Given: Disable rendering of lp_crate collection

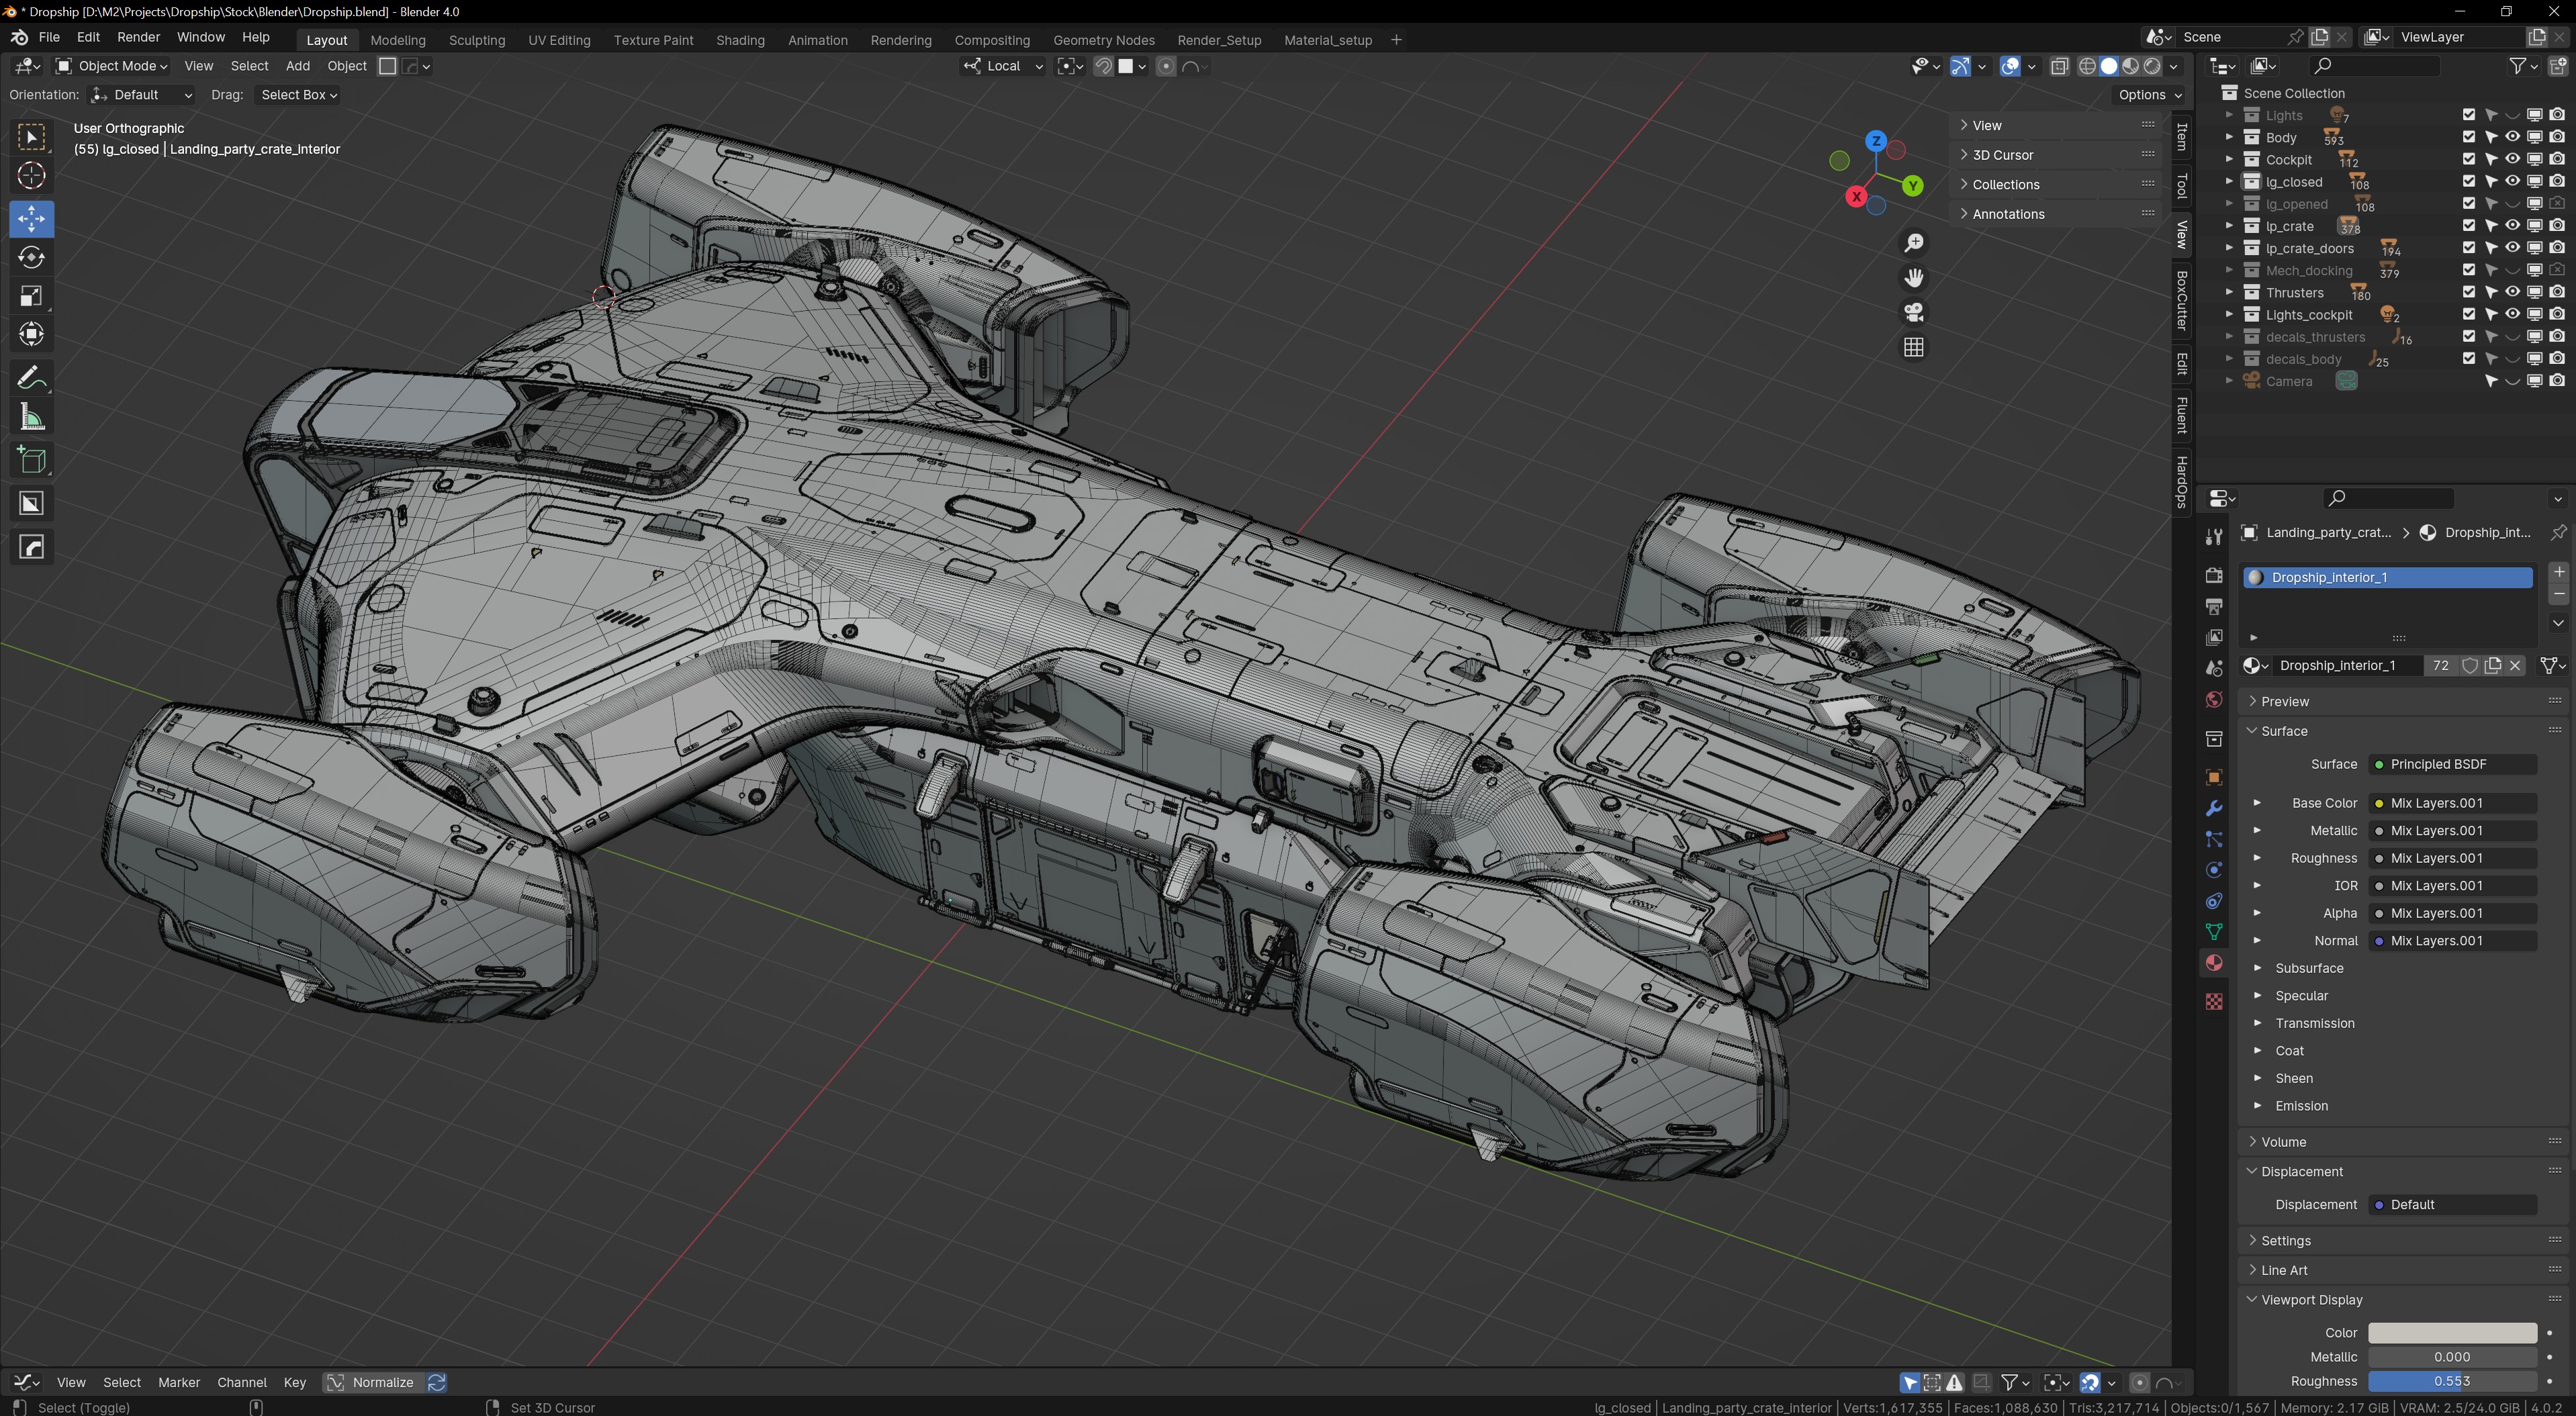Looking at the screenshot, I should [2557, 226].
